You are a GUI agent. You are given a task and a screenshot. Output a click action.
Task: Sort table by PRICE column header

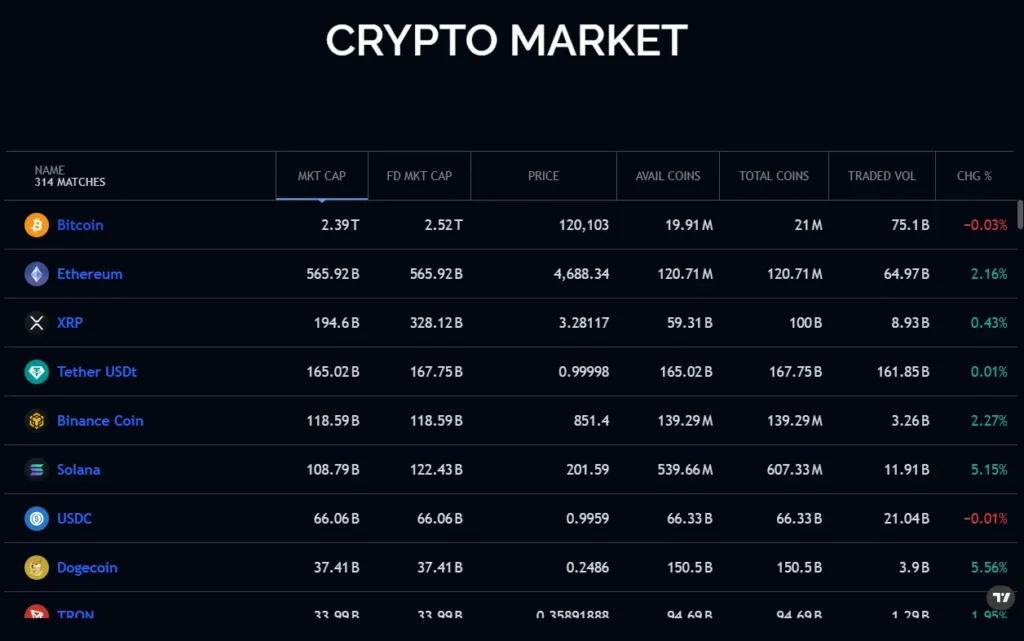pos(543,176)
